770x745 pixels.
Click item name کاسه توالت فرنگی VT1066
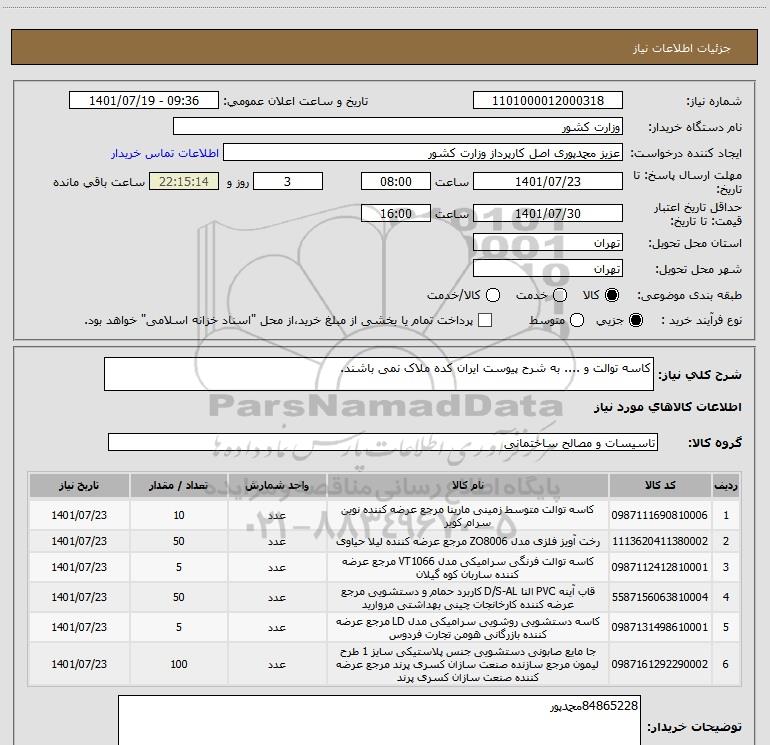point(468,567)
